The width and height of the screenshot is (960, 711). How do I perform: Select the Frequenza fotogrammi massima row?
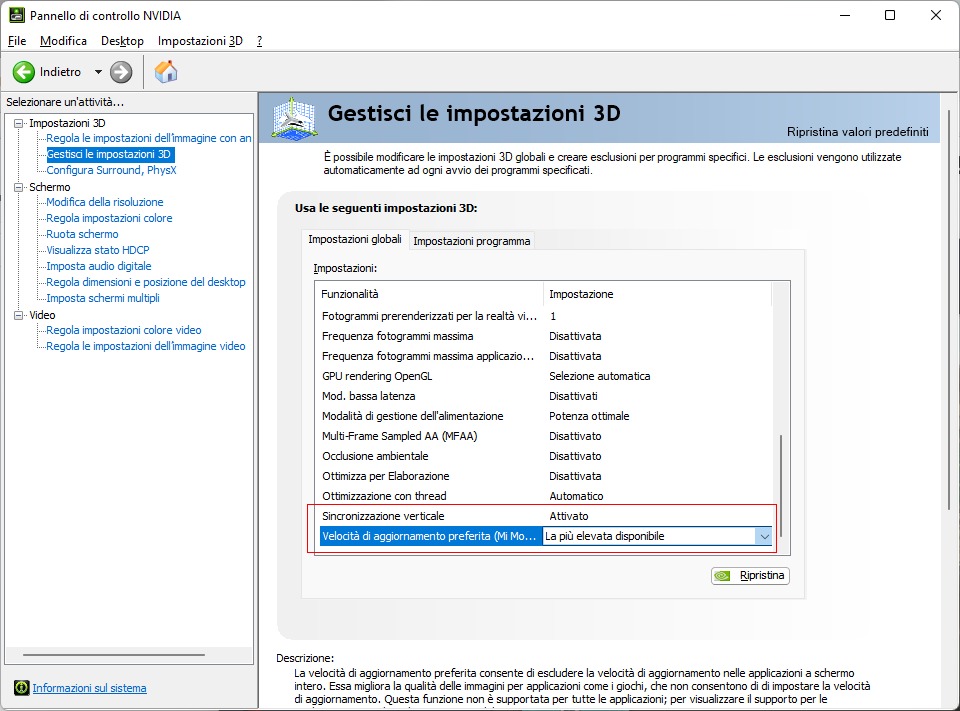coord(546,336)
